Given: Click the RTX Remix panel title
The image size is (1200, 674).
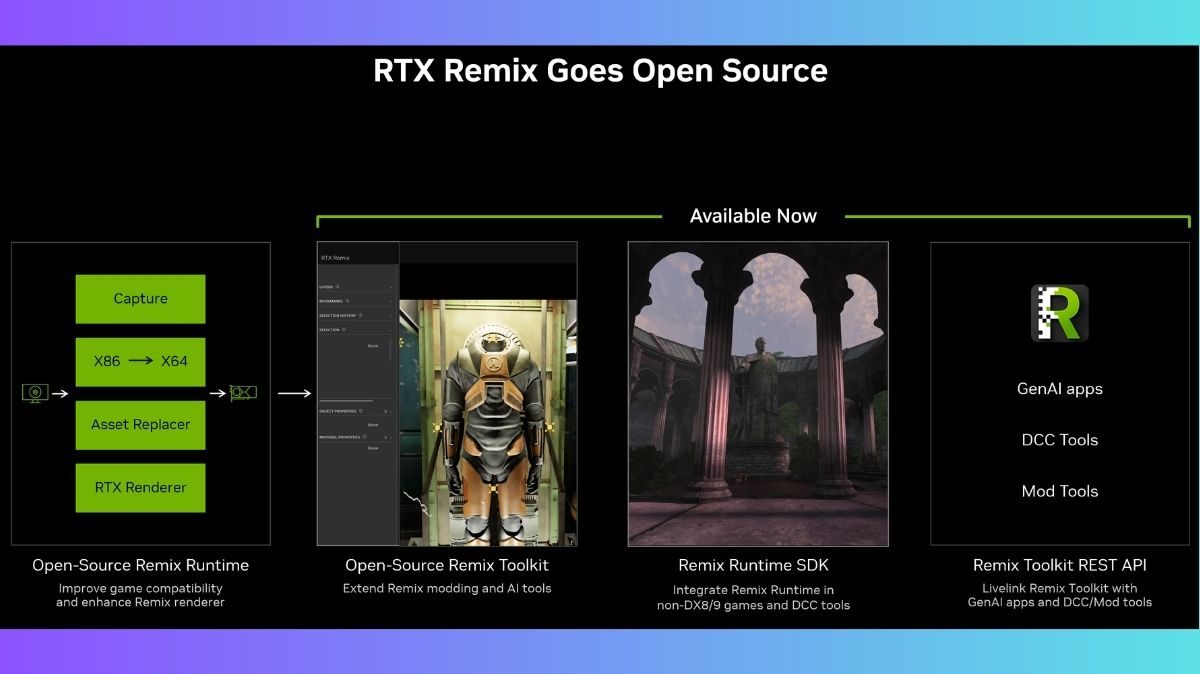Looking at the screenshot, I should click(x=335, y=258).
